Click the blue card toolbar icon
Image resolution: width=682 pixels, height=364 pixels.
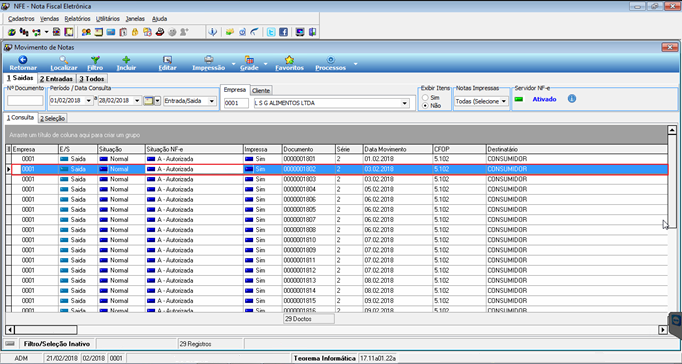[x=111, y=32]
